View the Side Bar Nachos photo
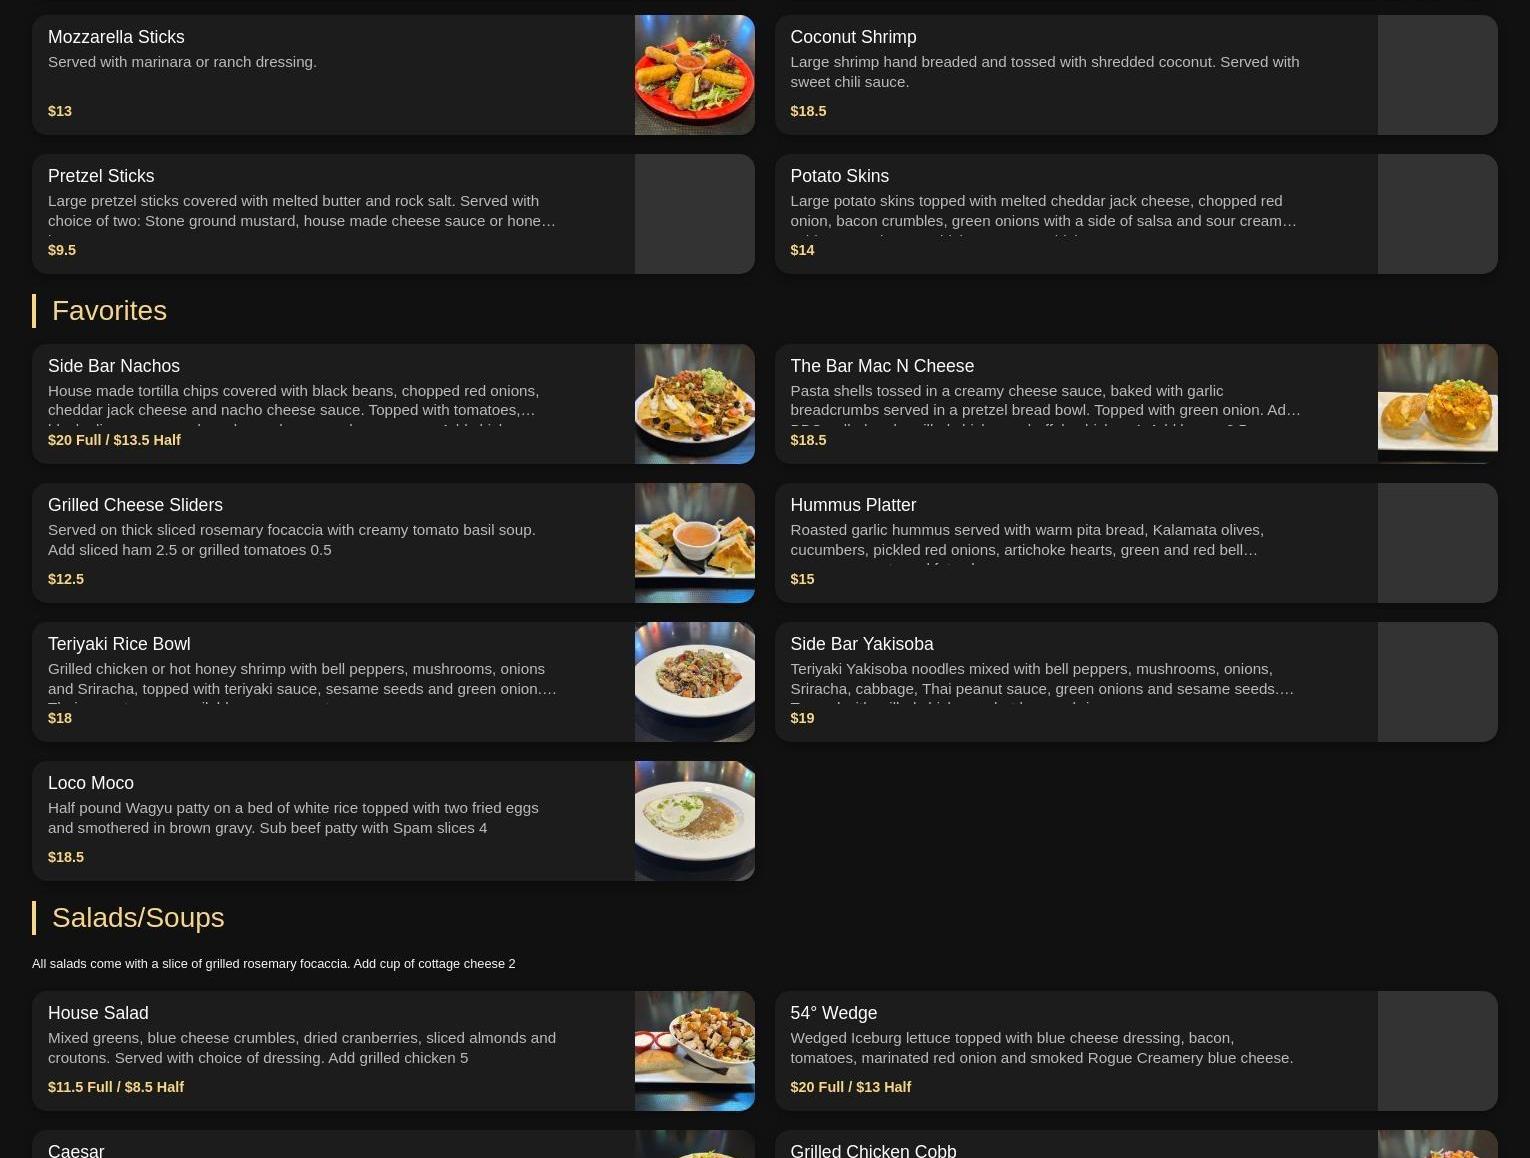Viewport: 1530px width, 1158px height. click(x=694, y=404)
